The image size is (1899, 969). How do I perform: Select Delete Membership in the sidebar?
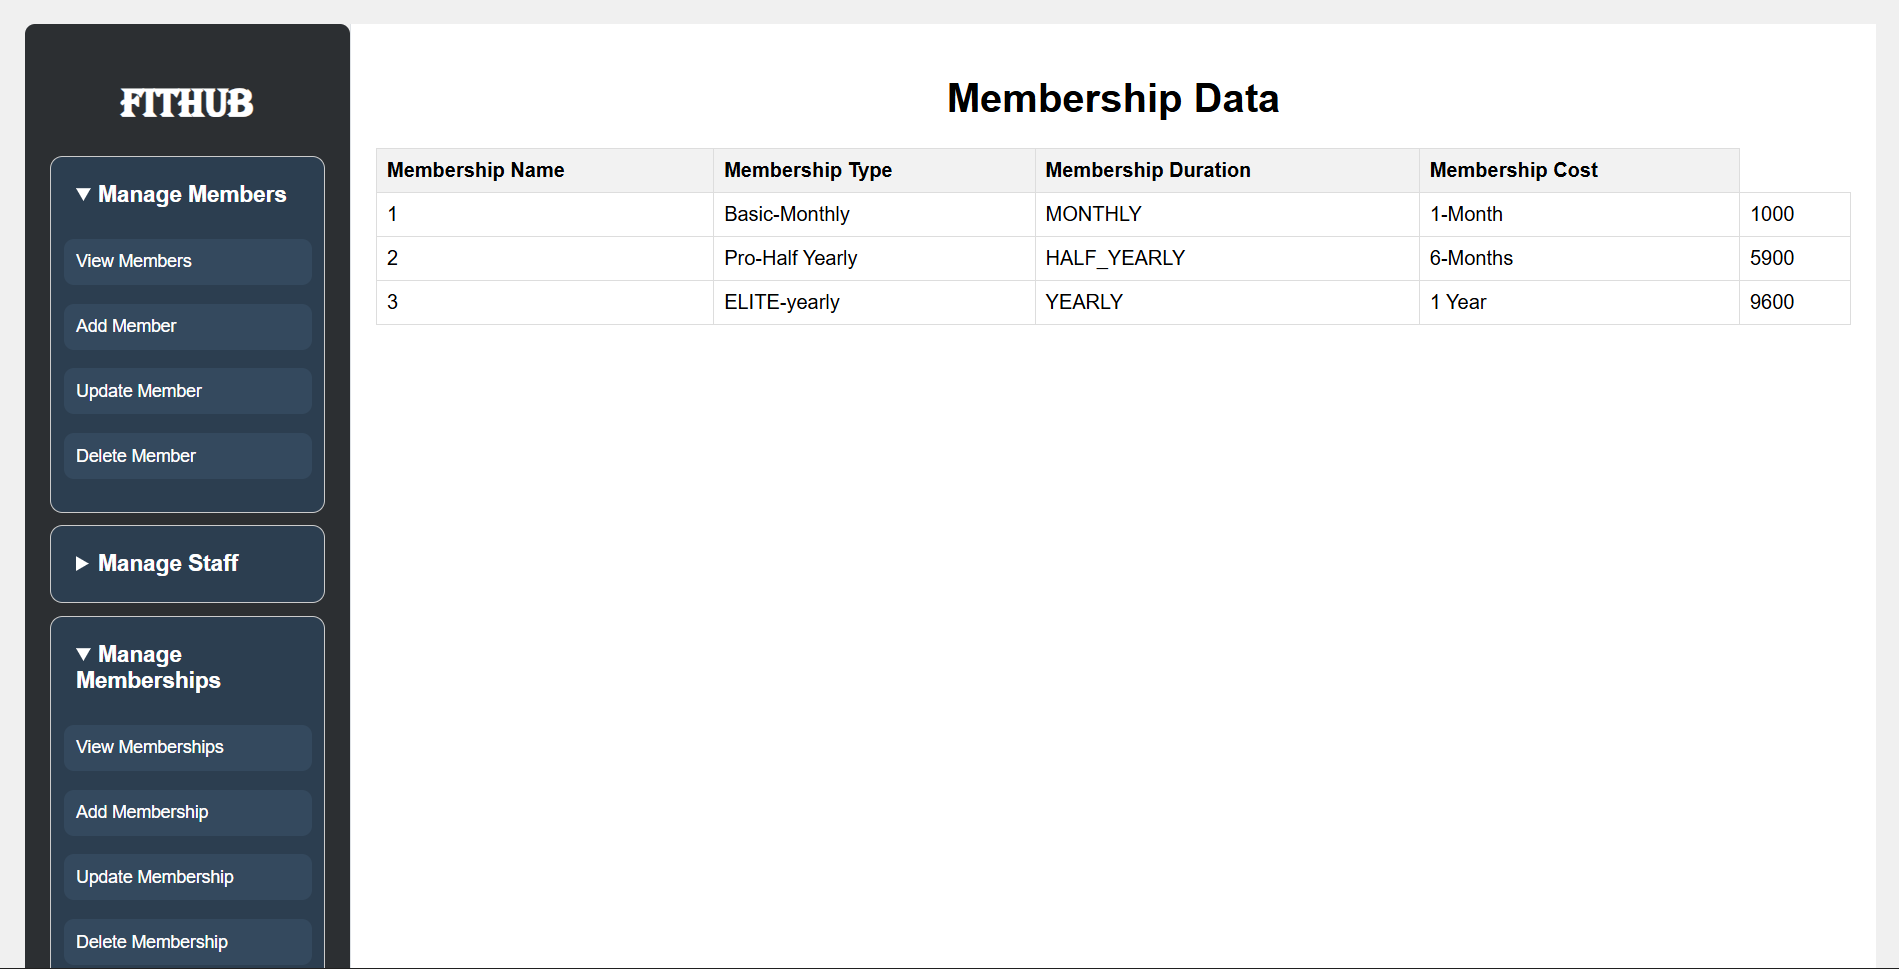(x=187, y=942)
